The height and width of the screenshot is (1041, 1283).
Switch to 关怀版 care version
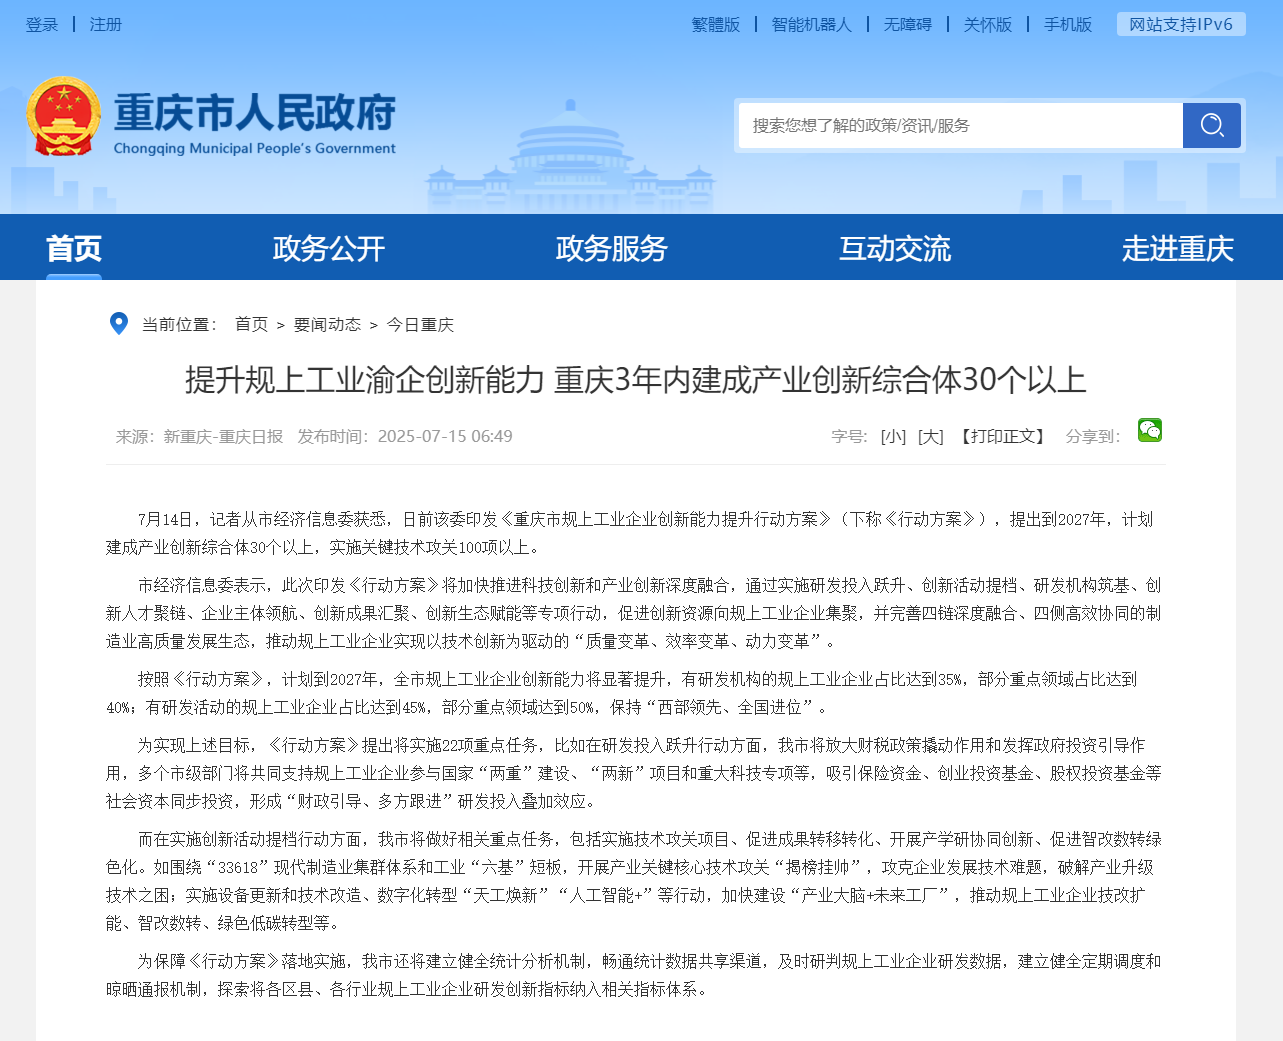pos(988,24)
